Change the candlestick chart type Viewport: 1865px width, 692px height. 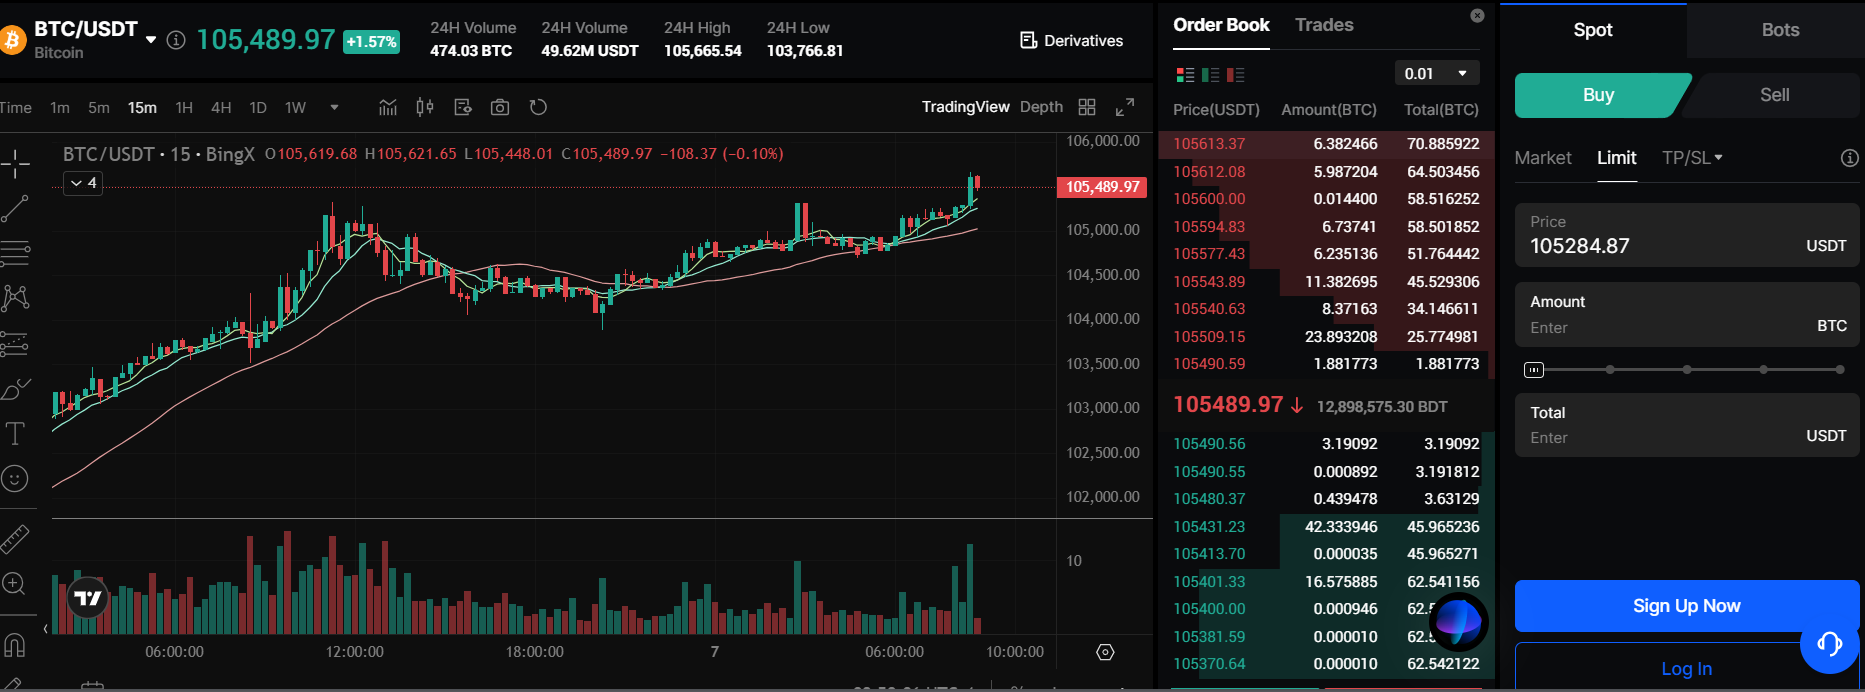425,107
